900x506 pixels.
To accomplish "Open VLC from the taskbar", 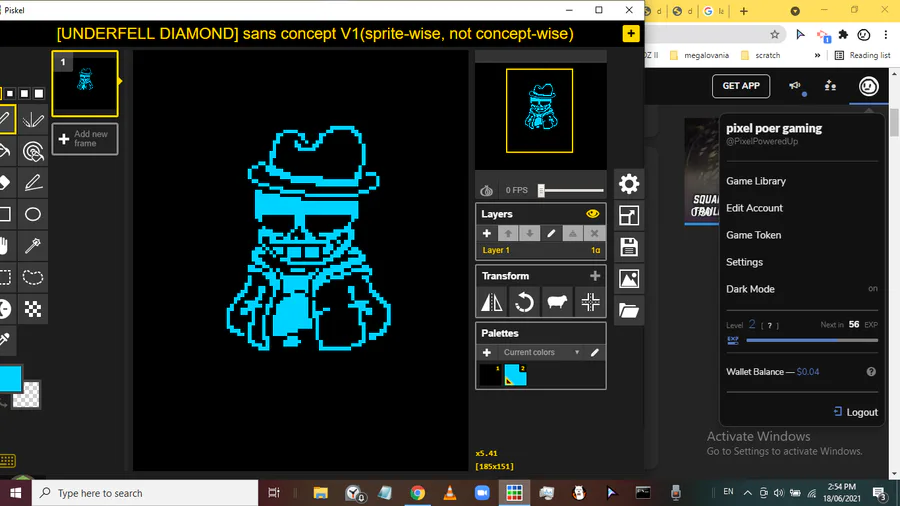I will coord(449,493).
